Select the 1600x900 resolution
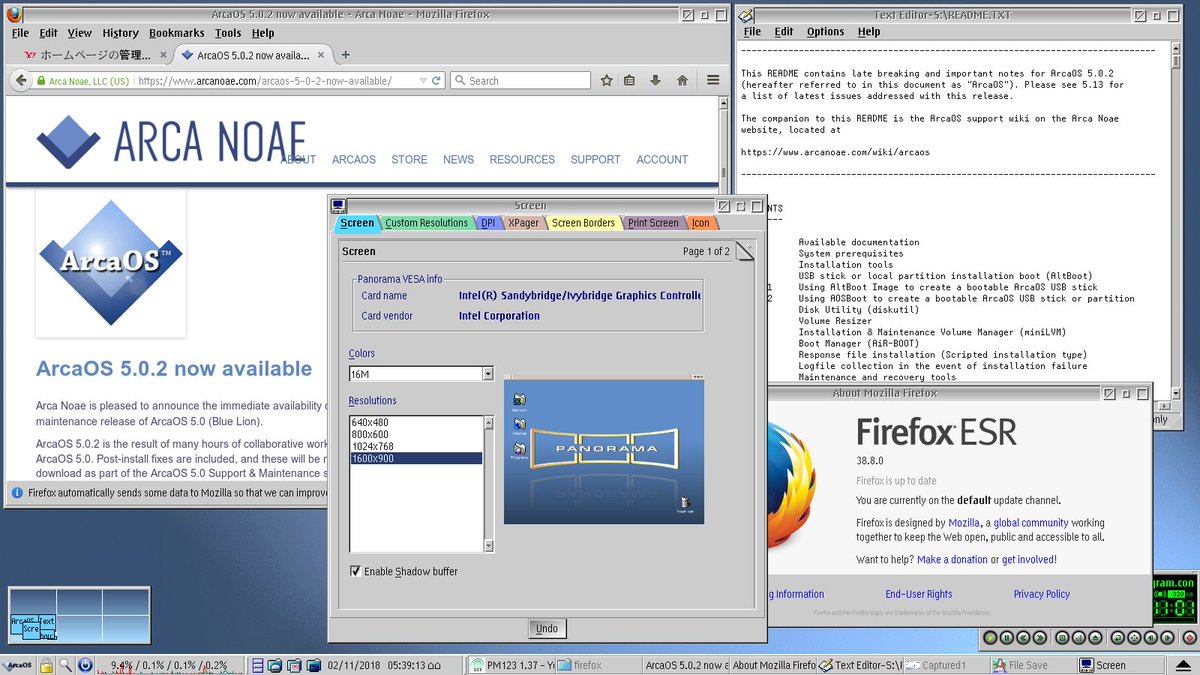Screen dimensions: 1200x675 pyautogui.click(x=416, y=458)
